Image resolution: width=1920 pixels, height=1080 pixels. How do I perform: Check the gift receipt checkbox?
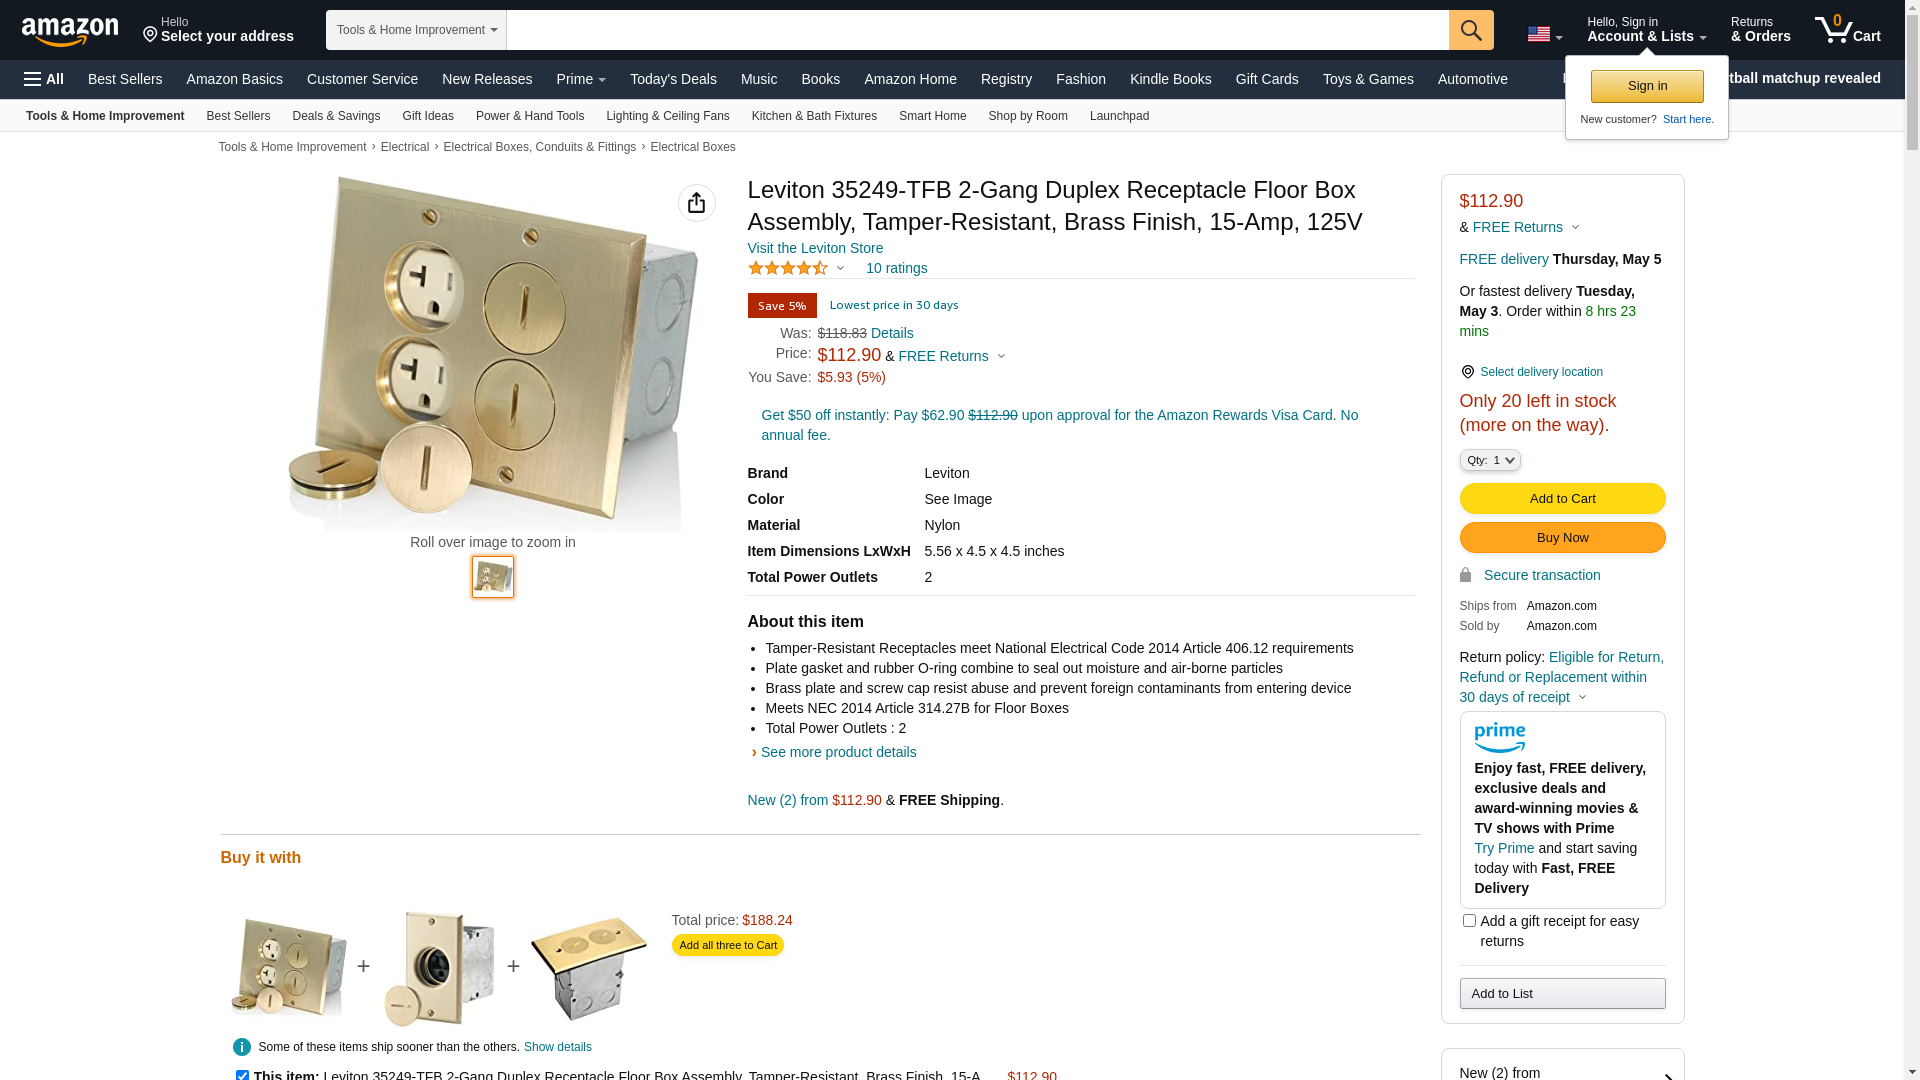(1469, 921)
